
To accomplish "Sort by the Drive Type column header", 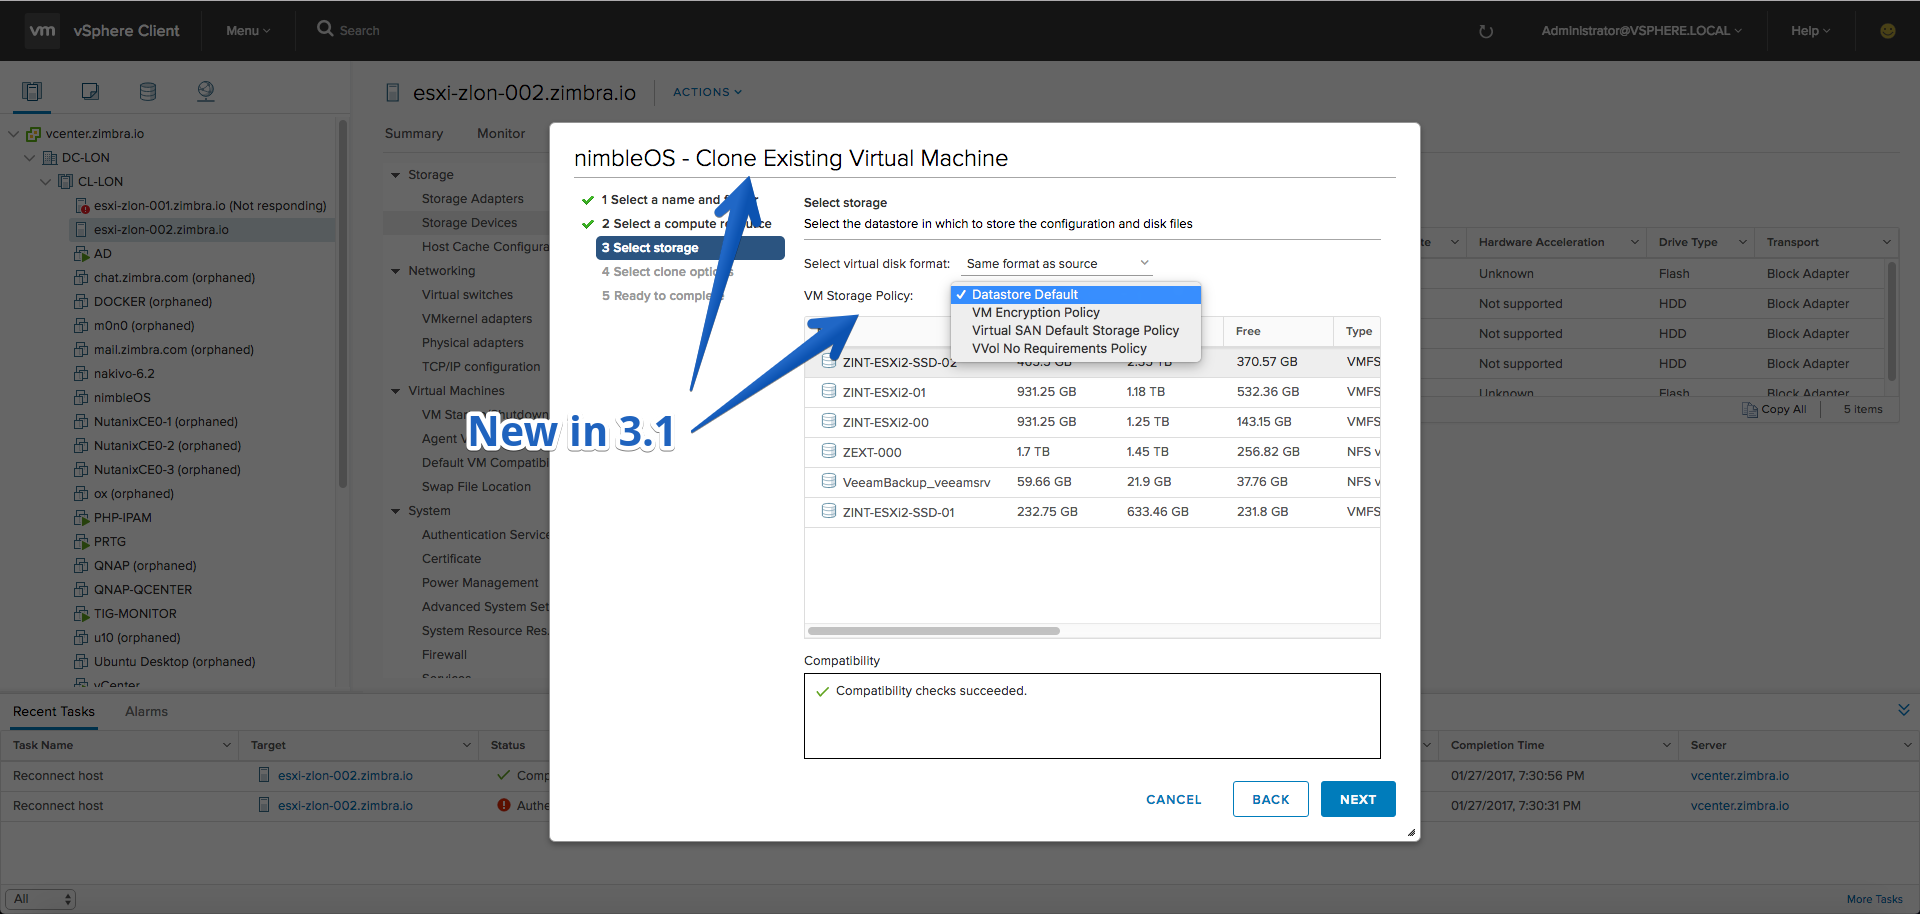I will pos(1688,242).
